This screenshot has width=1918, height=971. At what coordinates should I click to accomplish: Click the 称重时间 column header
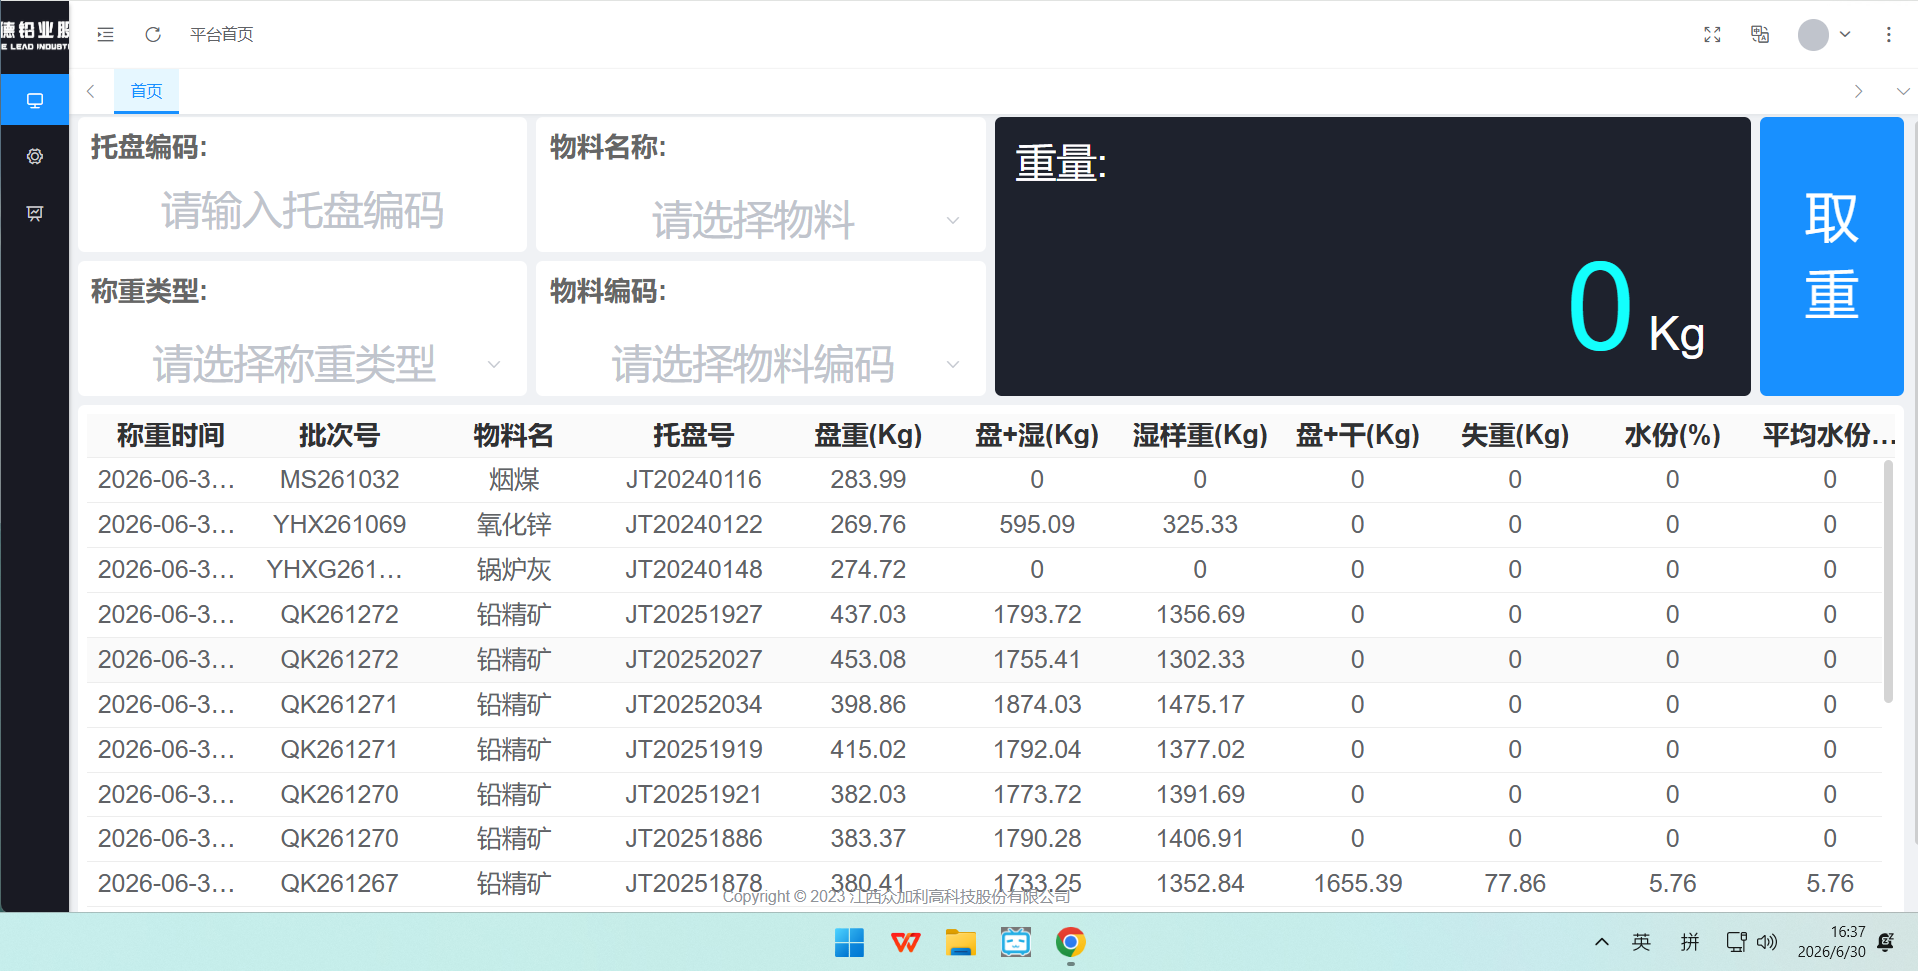coord(170,436)
